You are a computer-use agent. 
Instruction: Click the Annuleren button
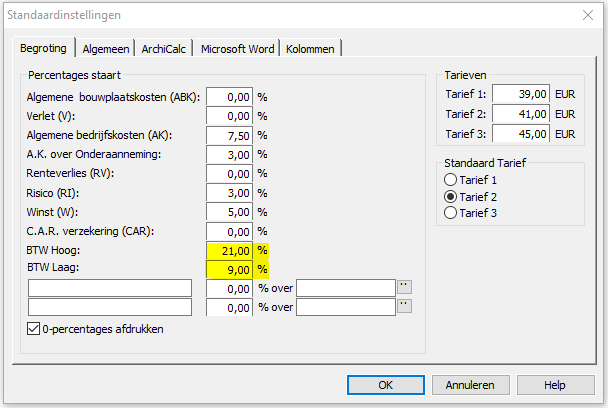tap(470, 385)
